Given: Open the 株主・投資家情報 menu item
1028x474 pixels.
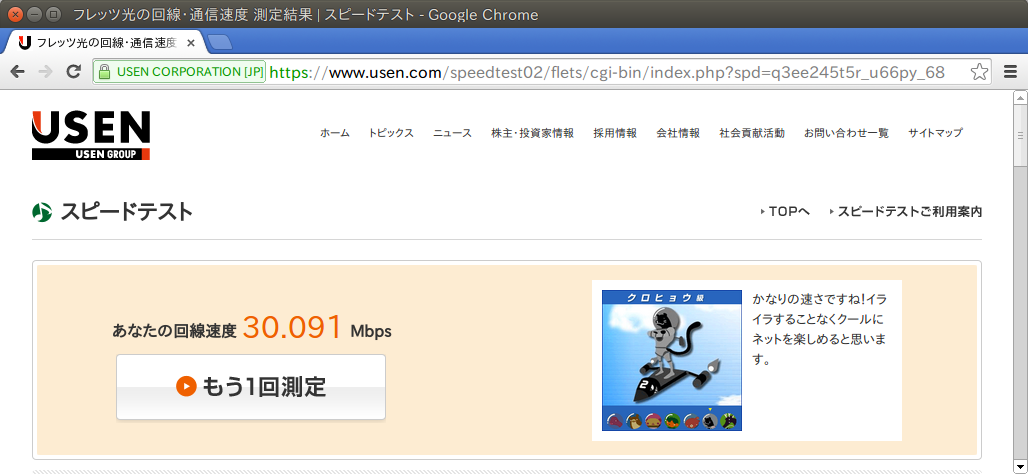Looking at the screenshot, I should (532, 133).
